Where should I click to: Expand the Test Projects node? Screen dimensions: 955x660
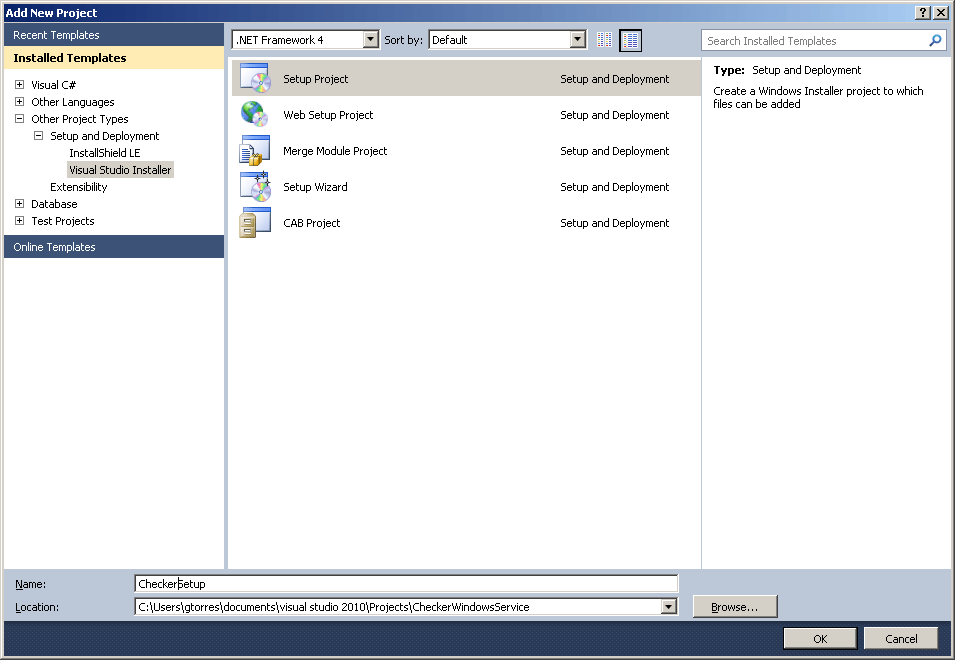tap(19, 220)
